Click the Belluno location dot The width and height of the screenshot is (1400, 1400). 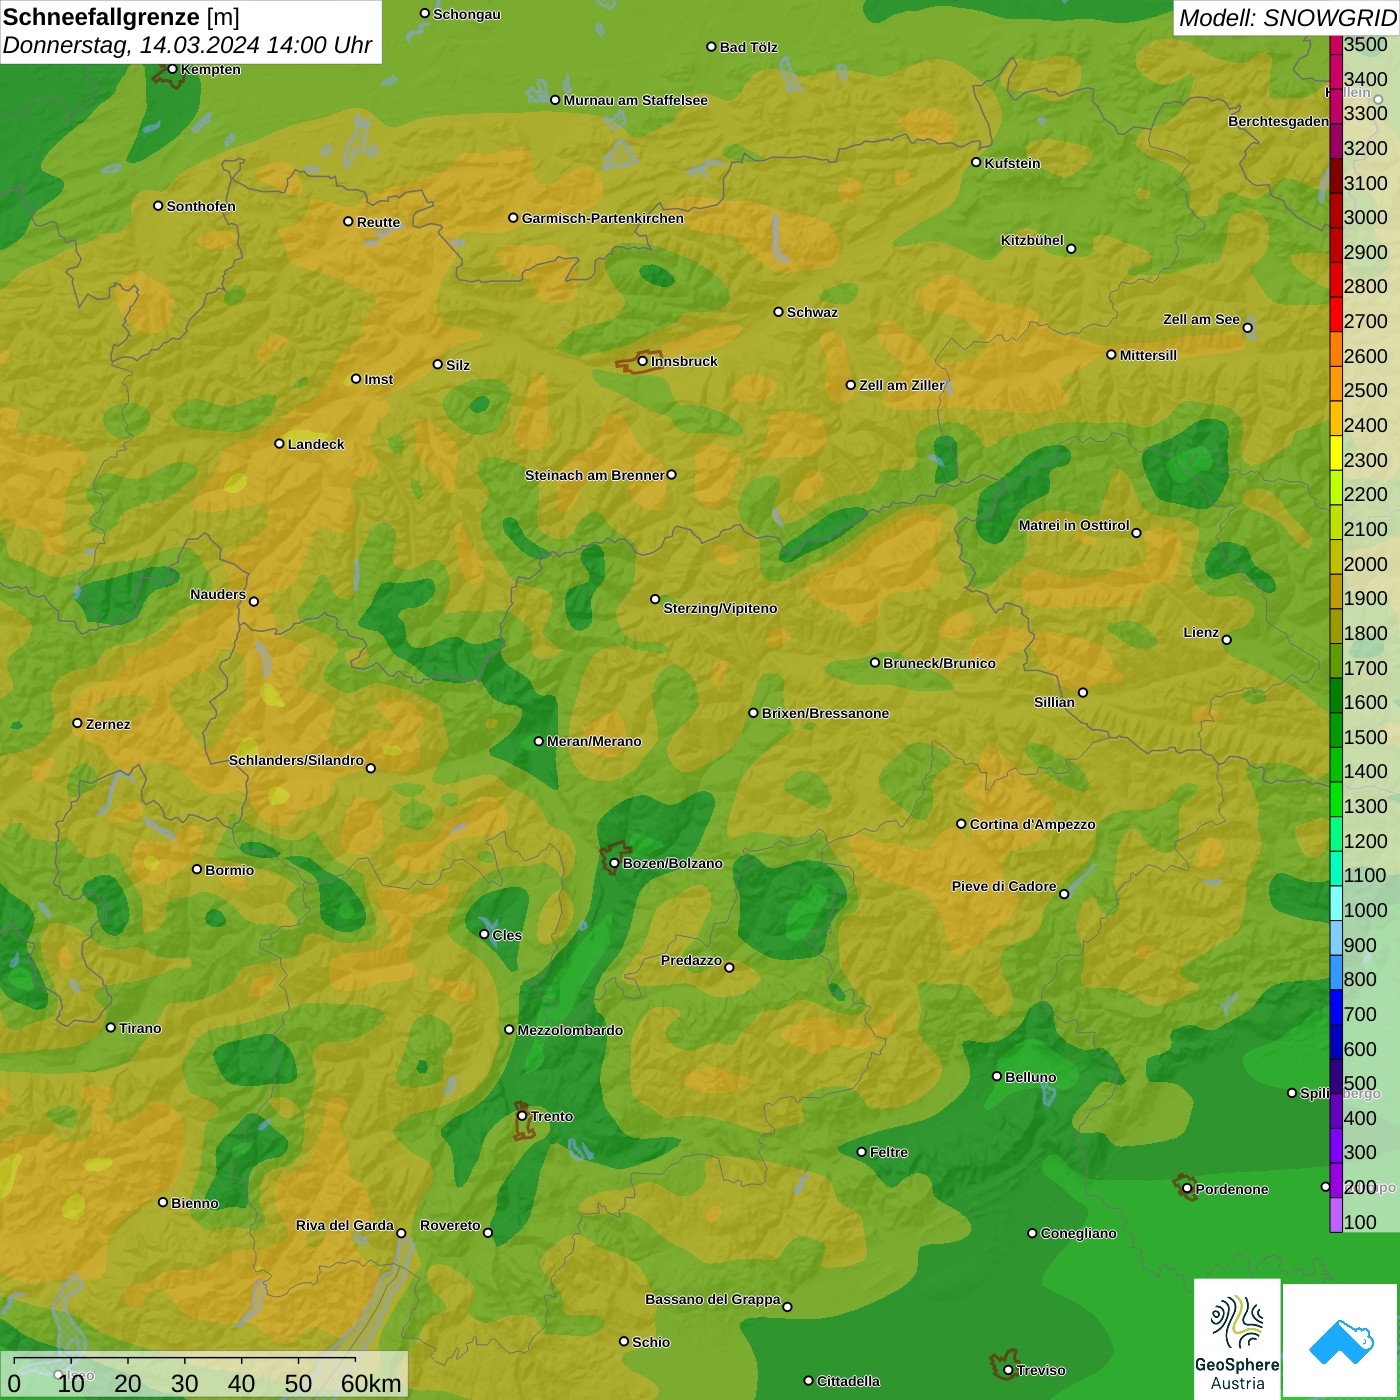click(x=997, y=1076)
